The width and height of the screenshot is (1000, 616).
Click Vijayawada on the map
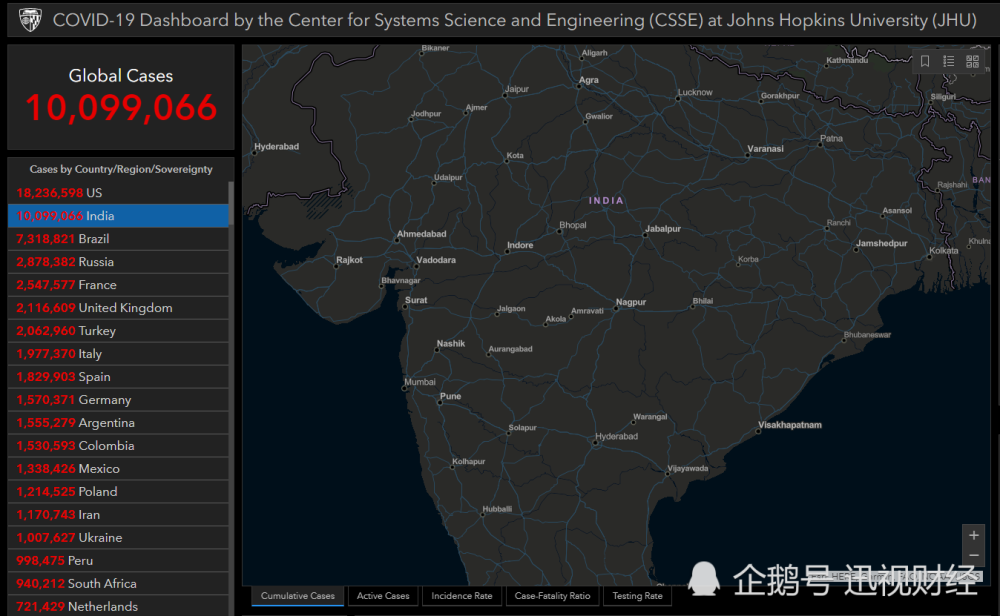coord(688,468)
